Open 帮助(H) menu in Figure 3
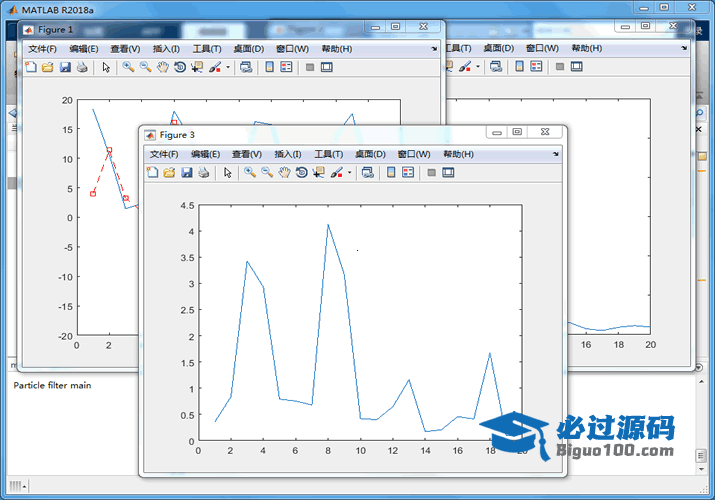715x500 pixels. [x=458, y=154]
